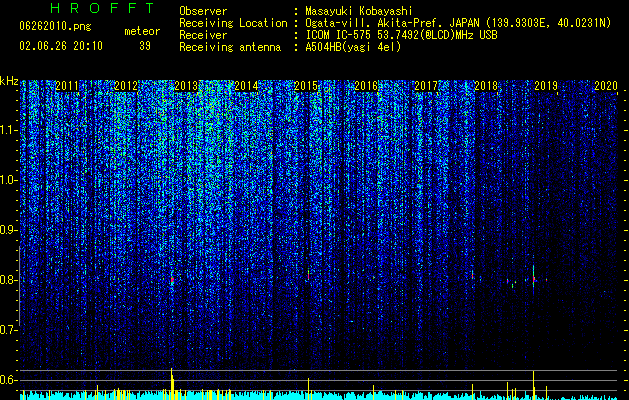This screenshot has height=400, width=629.
Task: Click the 1.1 frequency axis label
Action: [x=8, y=130]
